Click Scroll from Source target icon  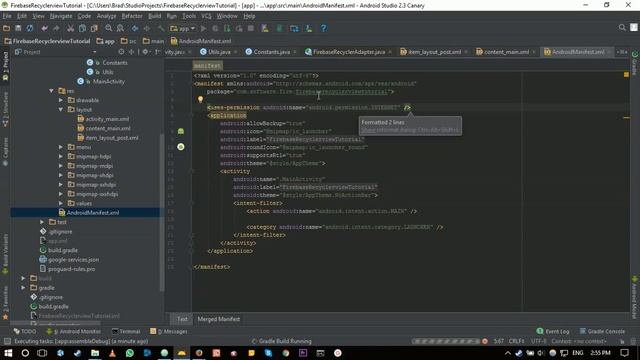click(x=121, y=52)
